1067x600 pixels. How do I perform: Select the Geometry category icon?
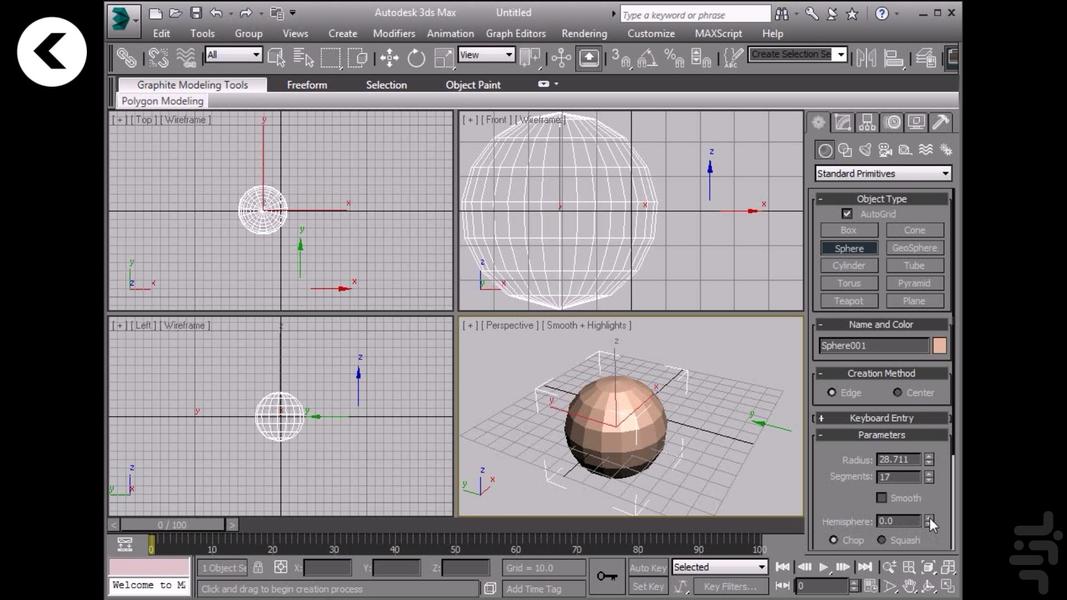click(825, 149)
